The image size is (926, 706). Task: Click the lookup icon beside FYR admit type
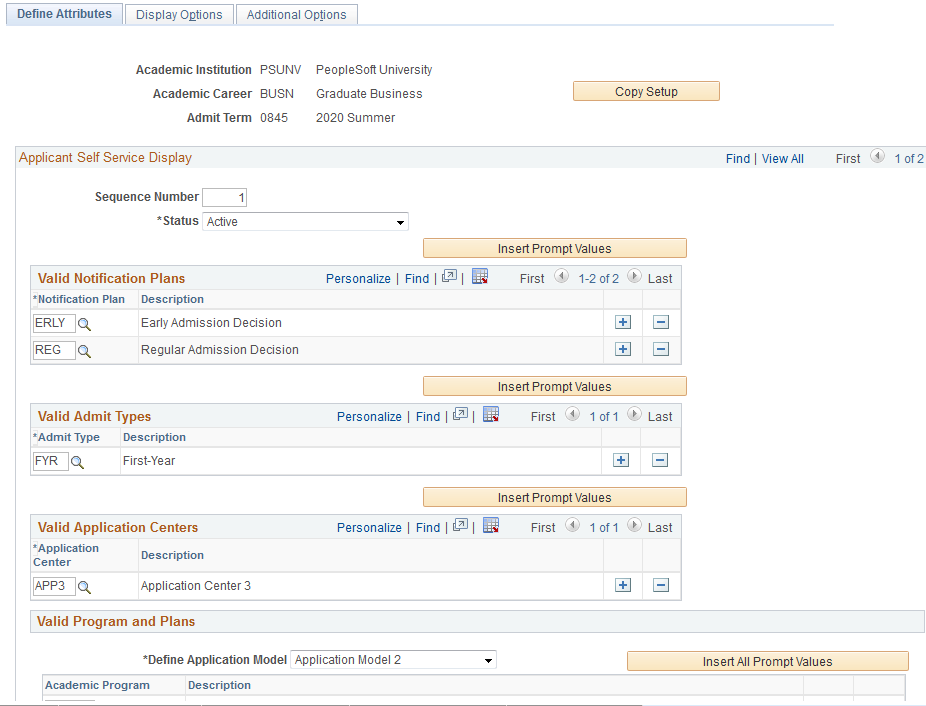78,461
